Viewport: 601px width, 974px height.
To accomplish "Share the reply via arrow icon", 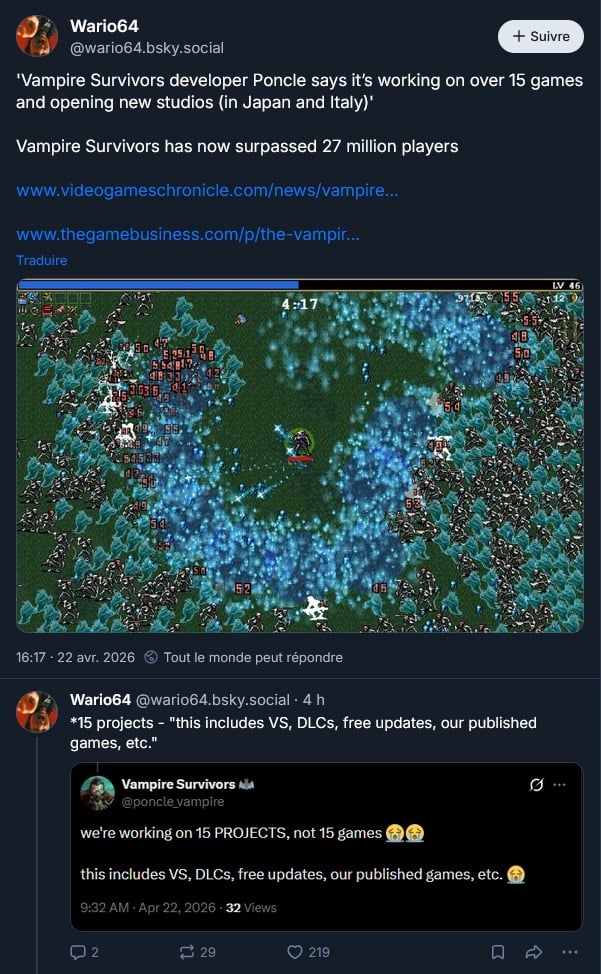I will pyautogui.click(x=534, y=952).
